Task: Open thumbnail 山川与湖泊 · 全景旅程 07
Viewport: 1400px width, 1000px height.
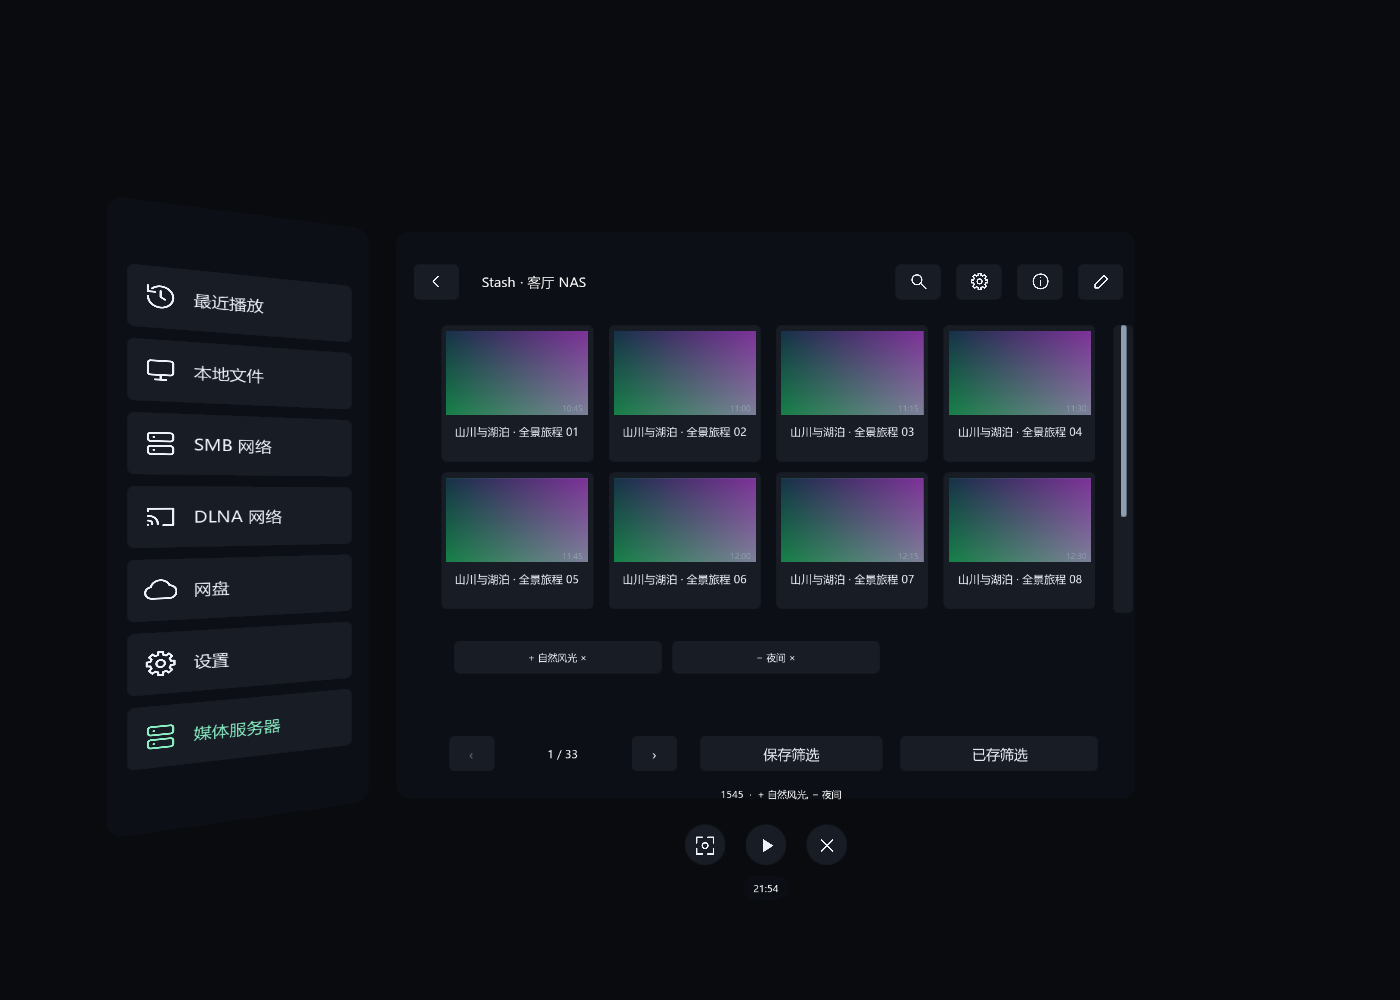Action: click(852, 540)
